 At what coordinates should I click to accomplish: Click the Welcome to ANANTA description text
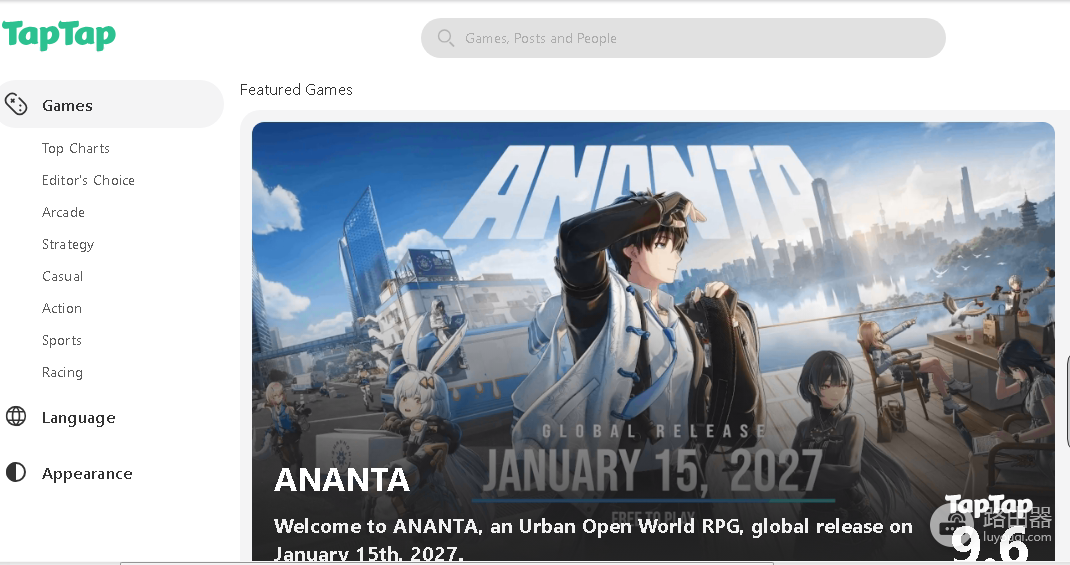pyautogui.click(x=593, y=538)
